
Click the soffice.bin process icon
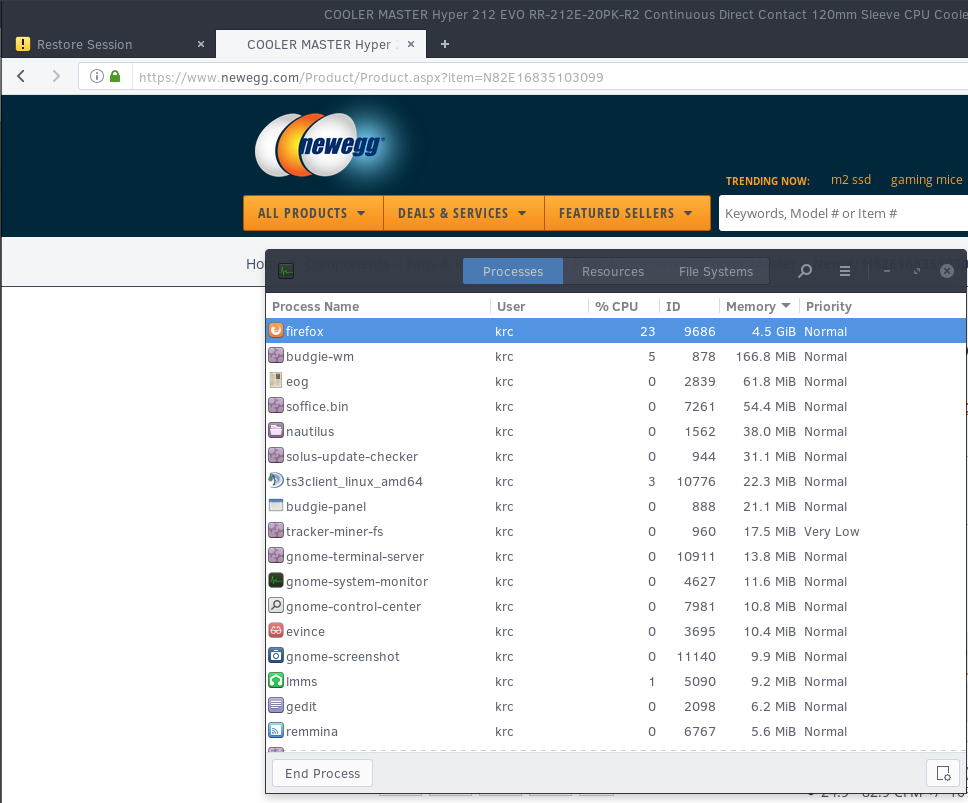click(x=276, y=406)
